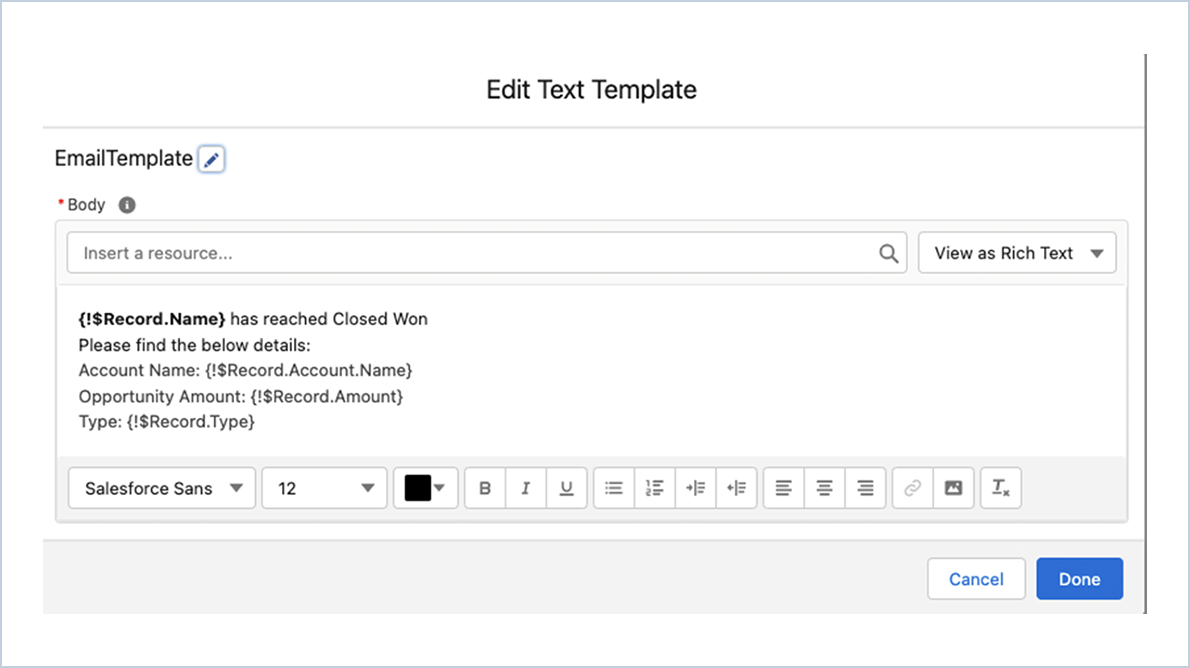Open the Salesforce Sans font dropdown
The height and width of the screenshot is (668, 1190).
click(161, 488)
